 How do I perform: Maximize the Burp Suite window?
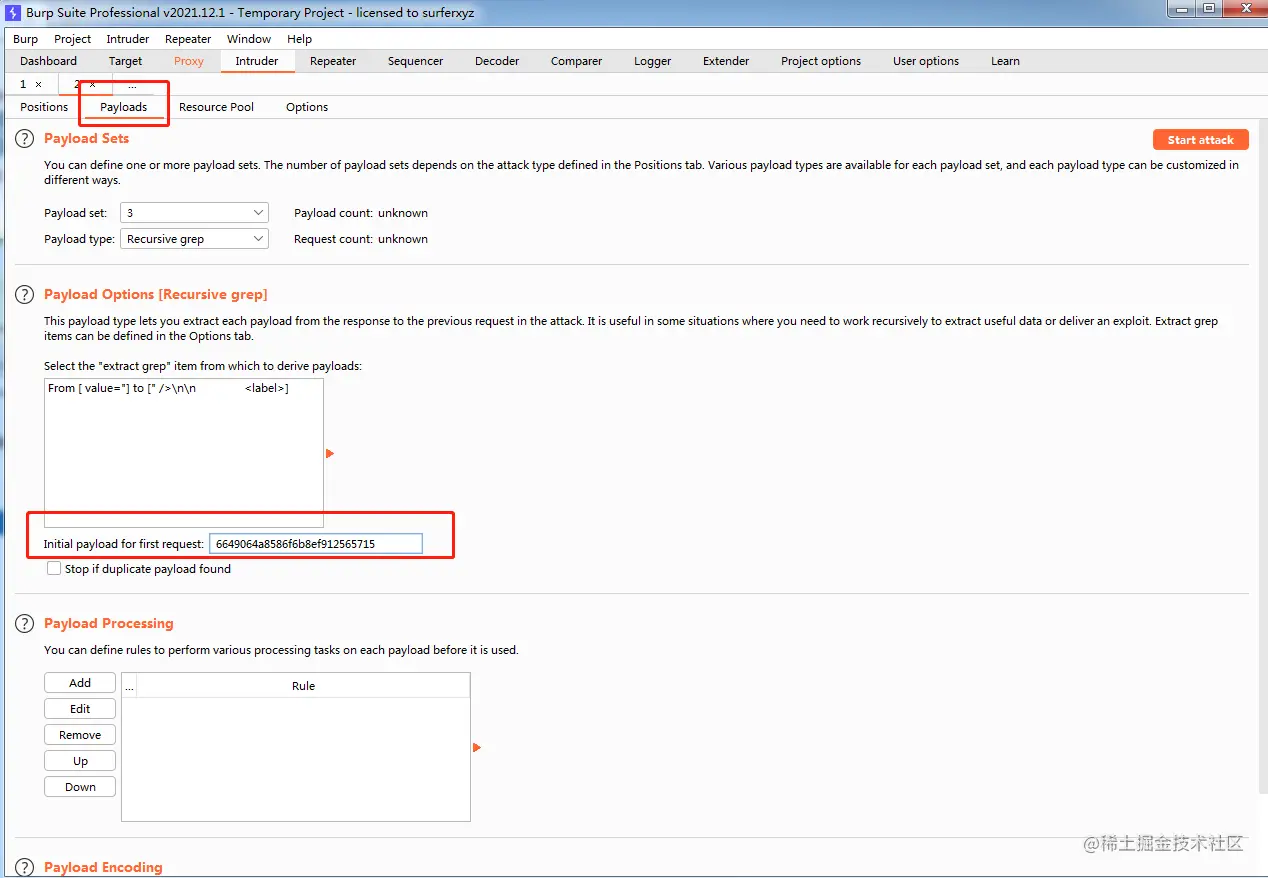(1210, 9)
